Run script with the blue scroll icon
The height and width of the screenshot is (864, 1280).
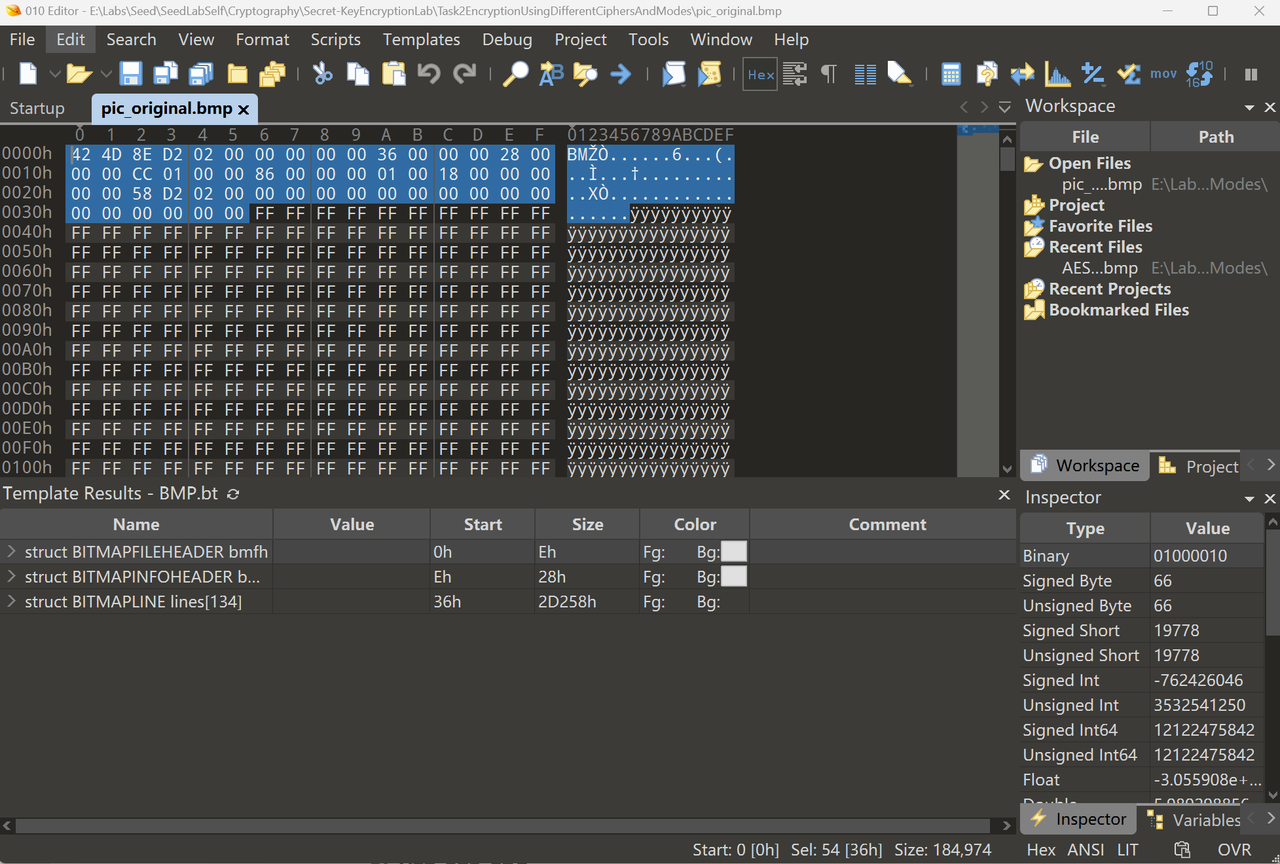tap(674, 74)
